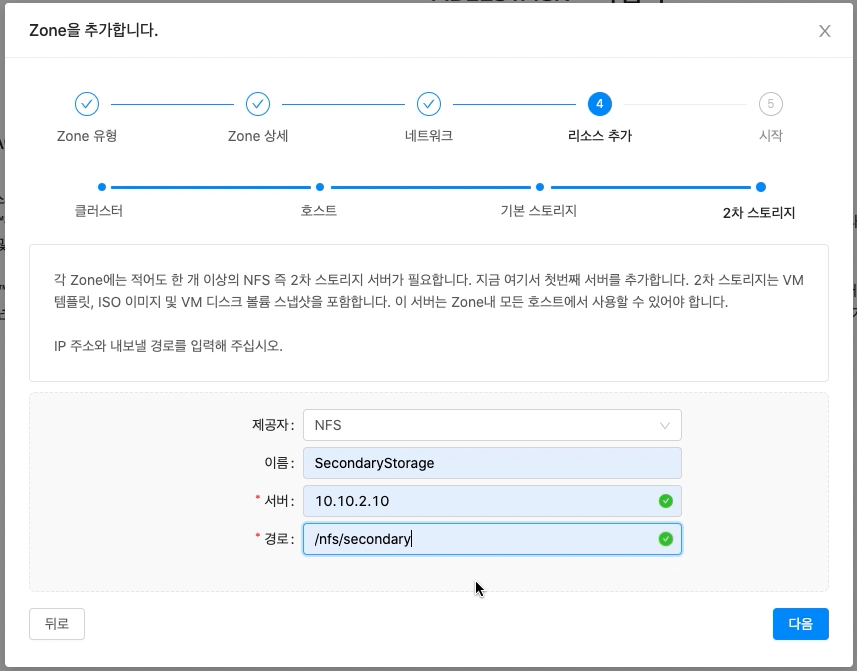The height and width of the screenshot is (671, 857).
Task: Click the 네트워크 step checkmark icon
Action: tap(428, 104)
